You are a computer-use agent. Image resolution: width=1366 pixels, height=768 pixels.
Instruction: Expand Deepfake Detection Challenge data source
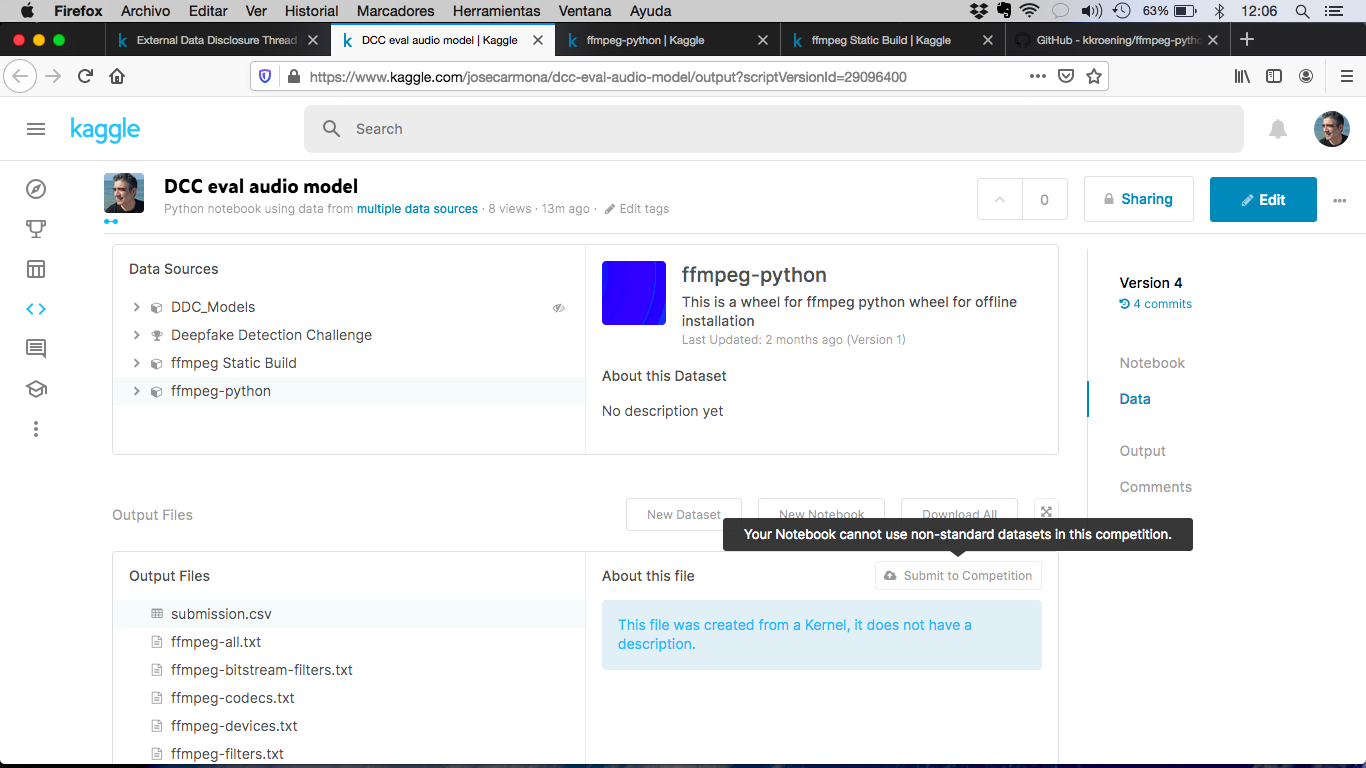[x=137, y=335]
